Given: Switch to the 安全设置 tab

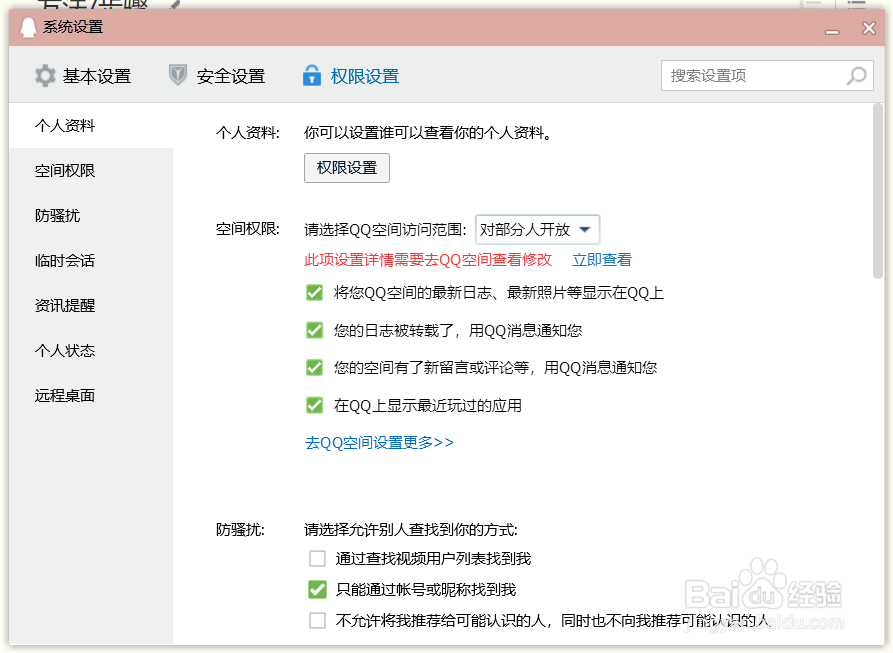Looking at the screenshot, I should pyautogui.click(x=217, y=76).
